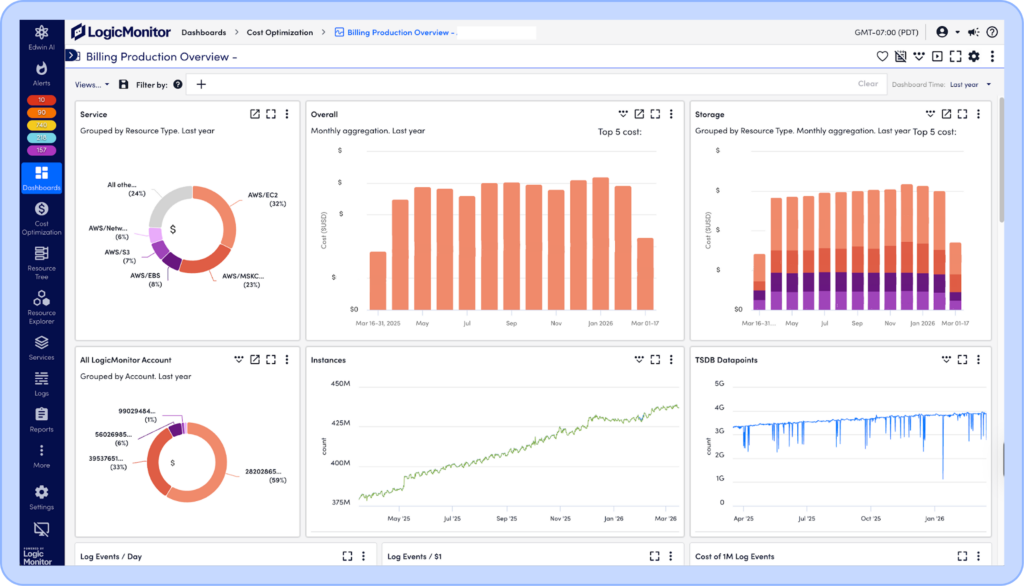The height and width of the screenshot is (586, 1024).
Task: Open the Storage widget three-dot menu
Action: (978, 114)
